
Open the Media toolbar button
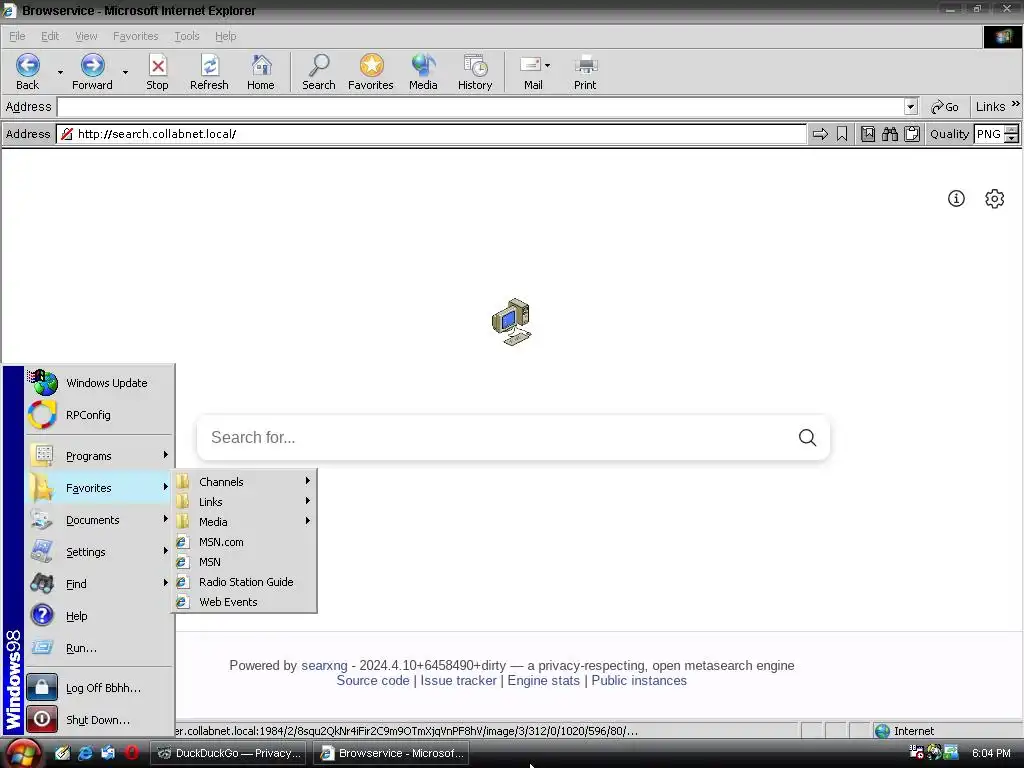(423, 72)
